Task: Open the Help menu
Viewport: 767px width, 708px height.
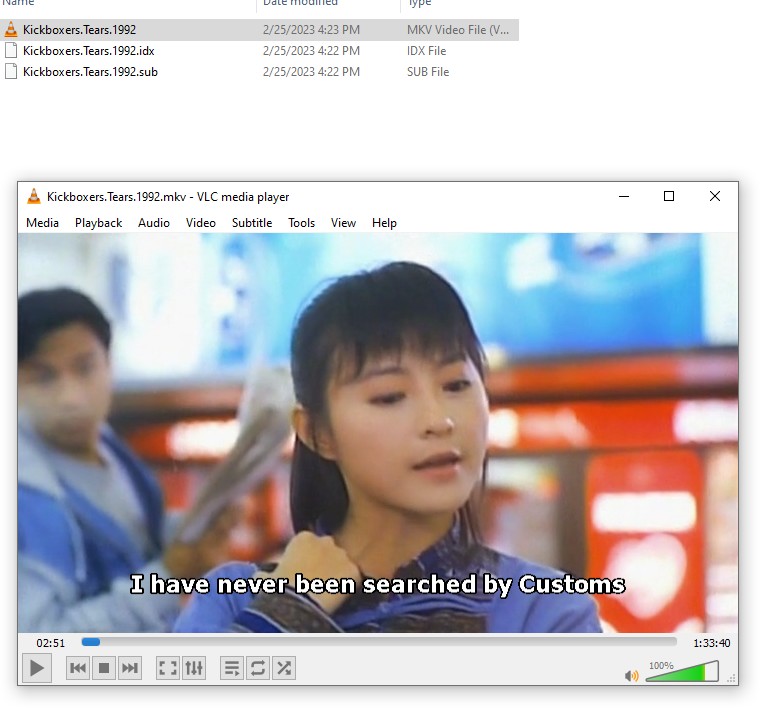Action: [x=384, y=223]
